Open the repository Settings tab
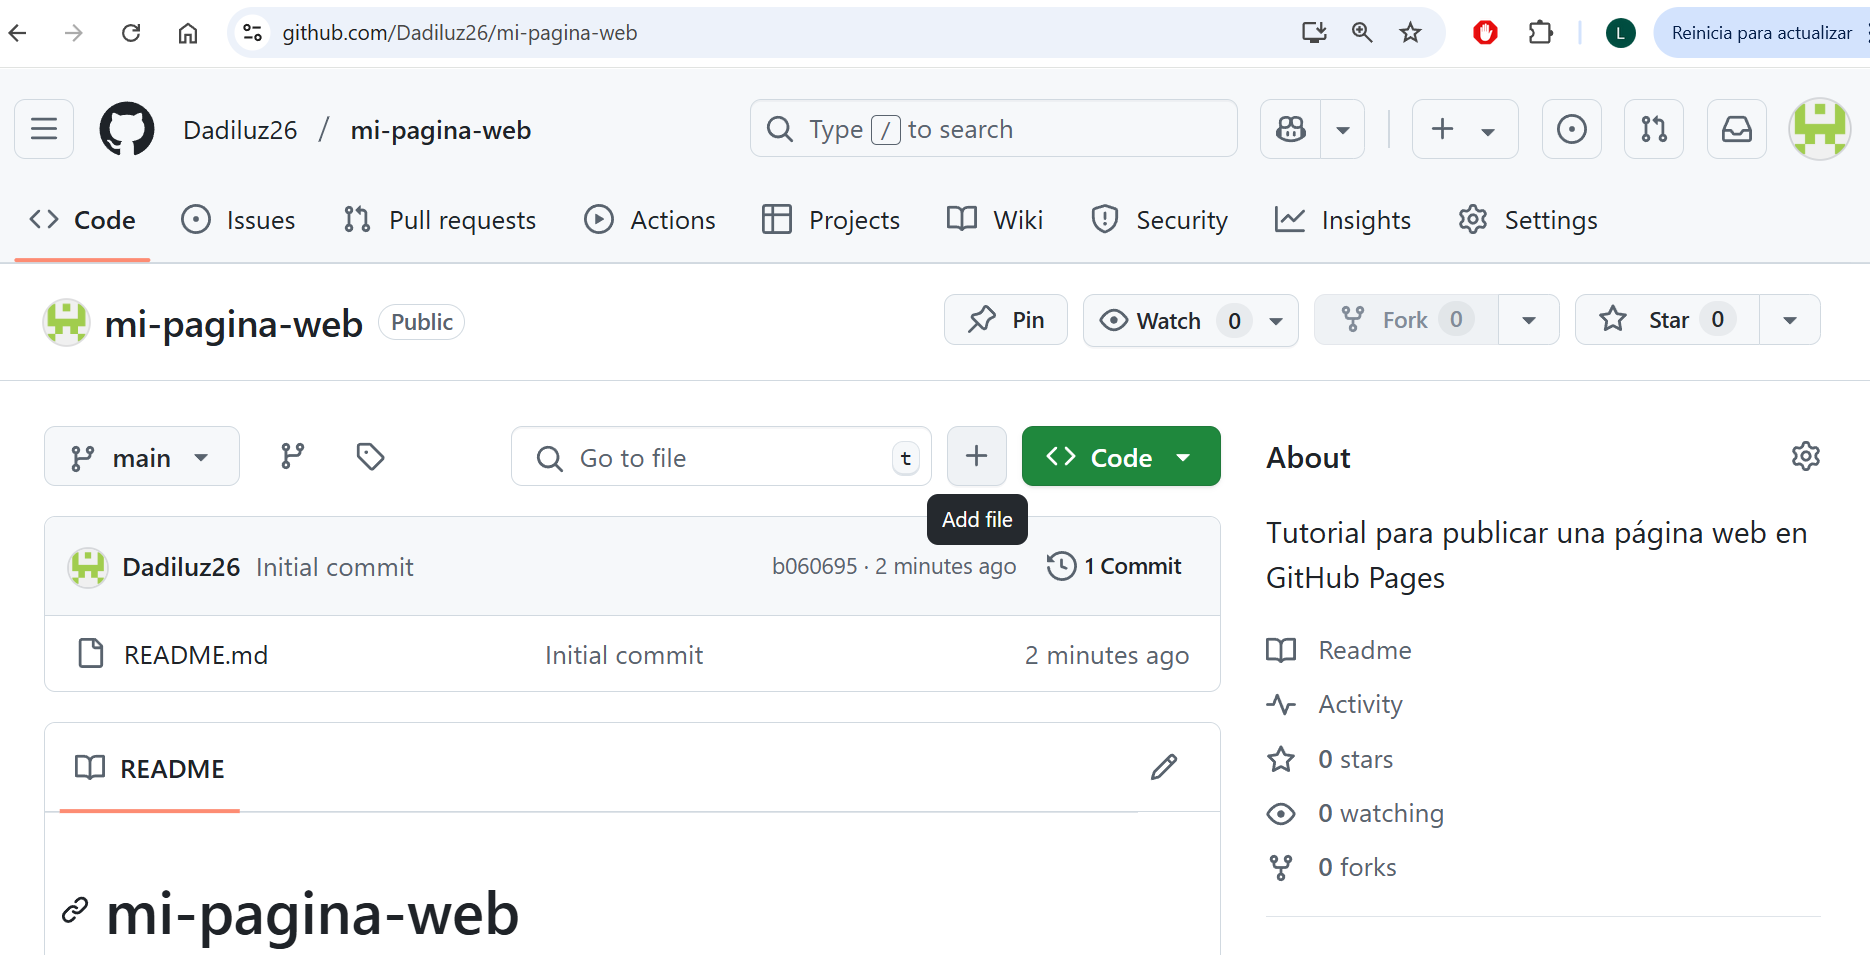The height and width of the screenshot is (955, 1870). pyautogui.click(x=1528, y=220)
